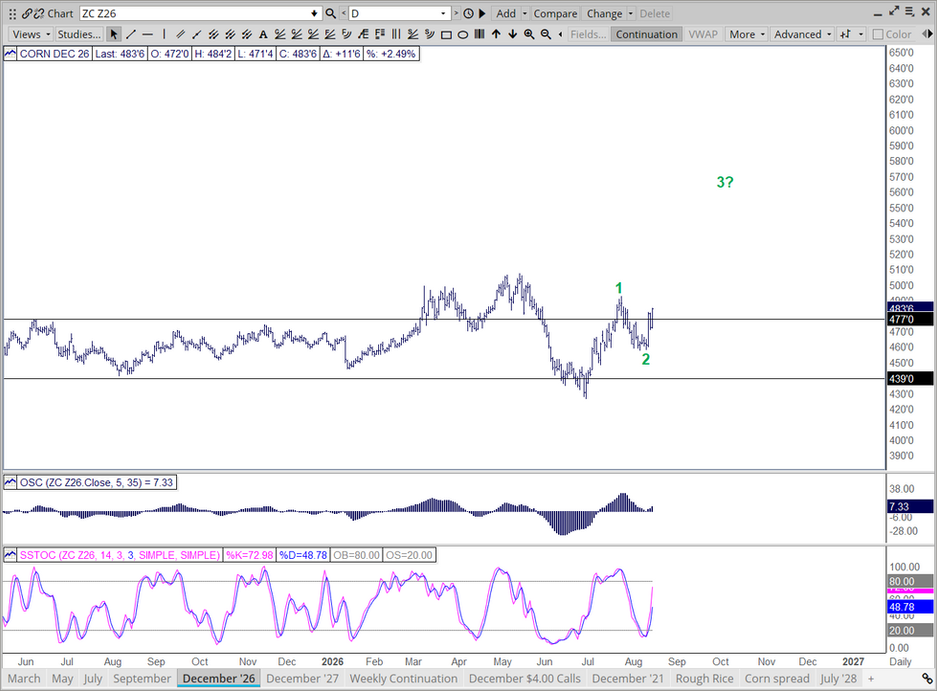Switch to the March tab
The image size is (937, 691).
coord(24,678)
